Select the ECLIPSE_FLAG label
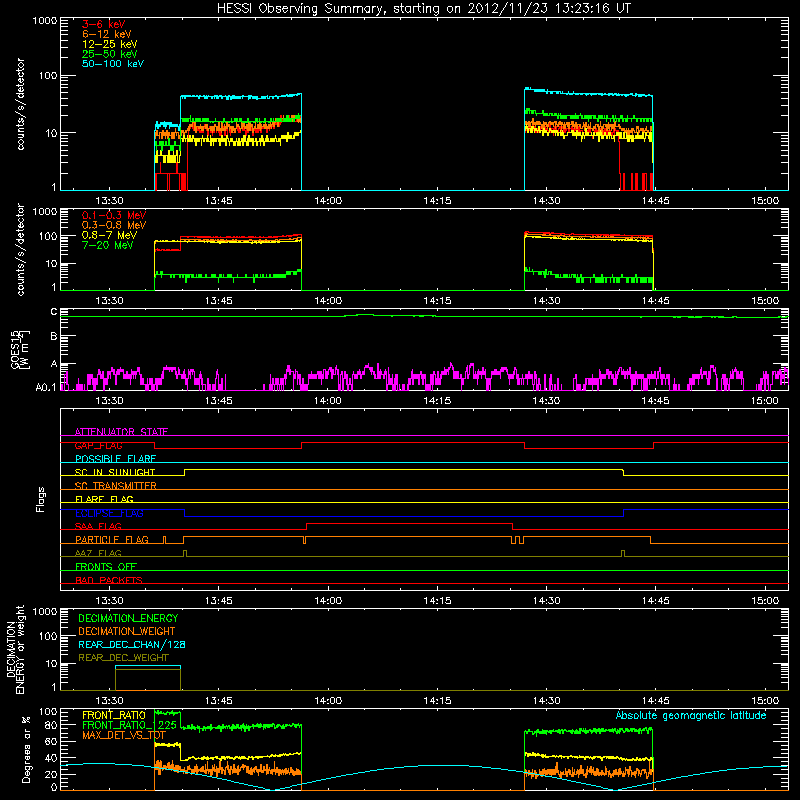800x800 pixels. 109,513
